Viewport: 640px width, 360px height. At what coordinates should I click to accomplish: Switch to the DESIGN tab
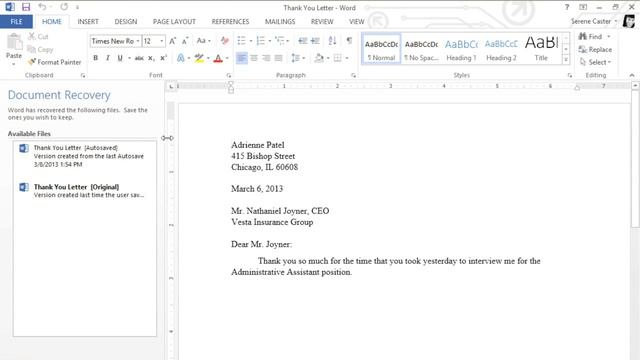126,22
